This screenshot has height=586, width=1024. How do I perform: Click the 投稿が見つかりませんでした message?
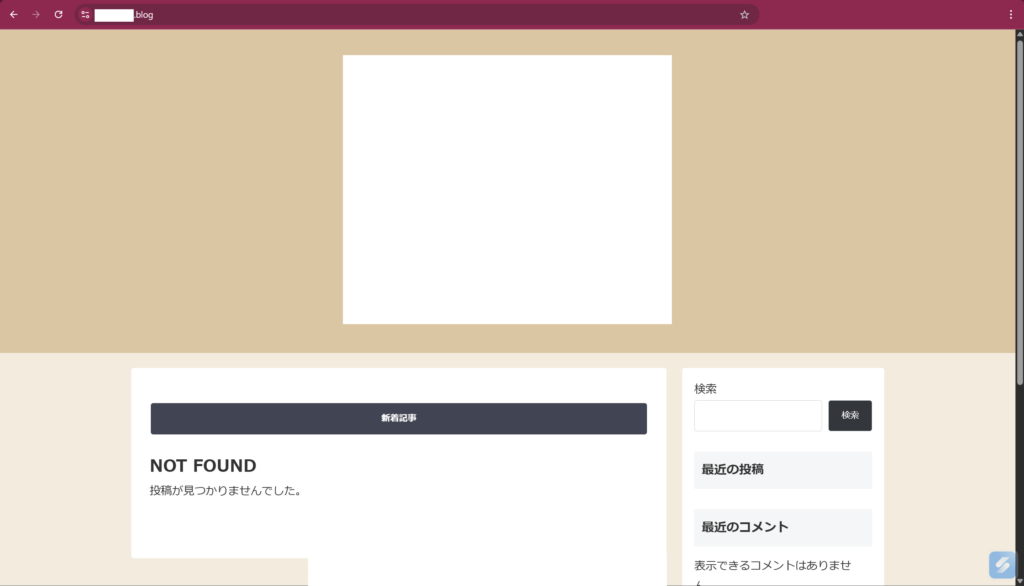click(225, 490)
